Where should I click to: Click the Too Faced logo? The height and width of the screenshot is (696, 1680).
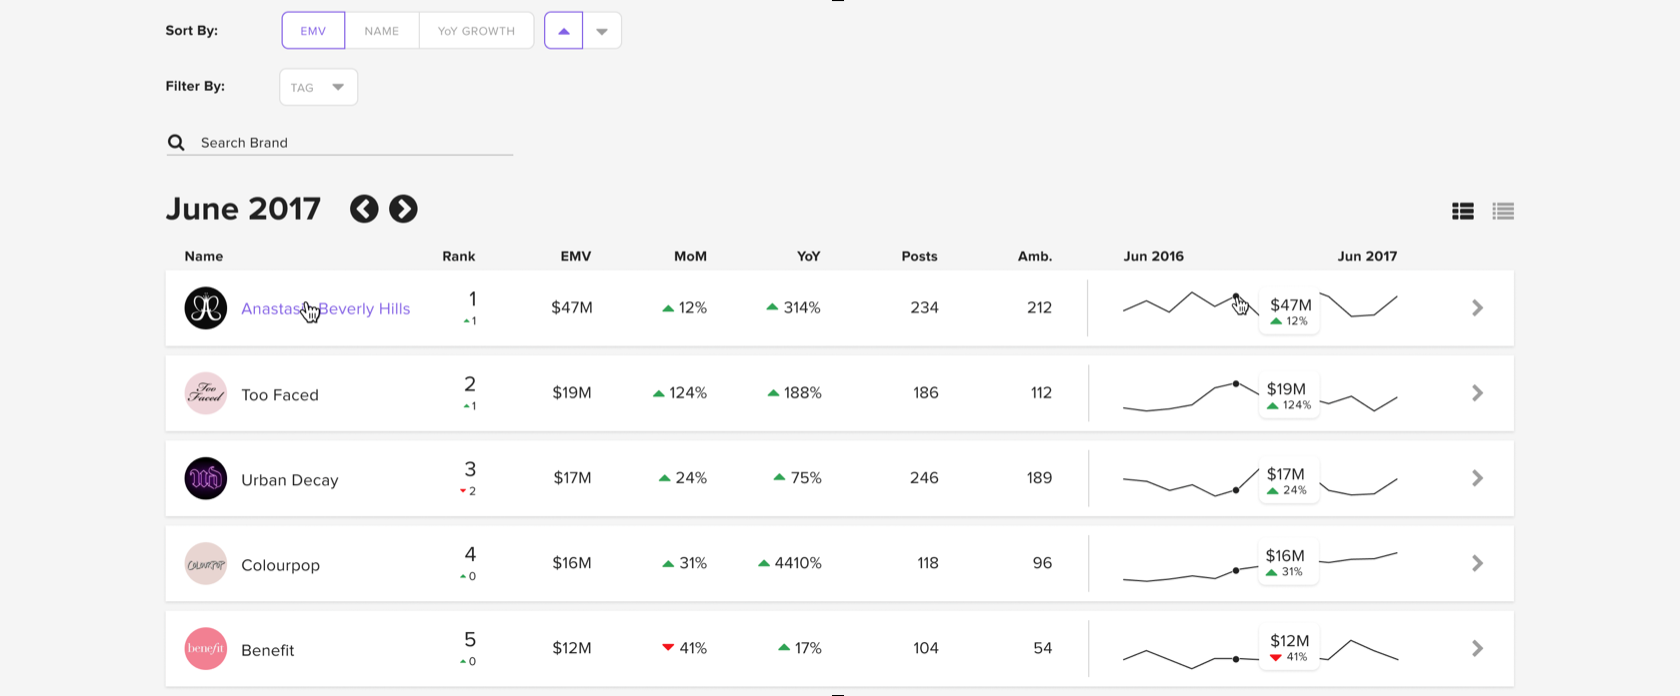(206, 393)
